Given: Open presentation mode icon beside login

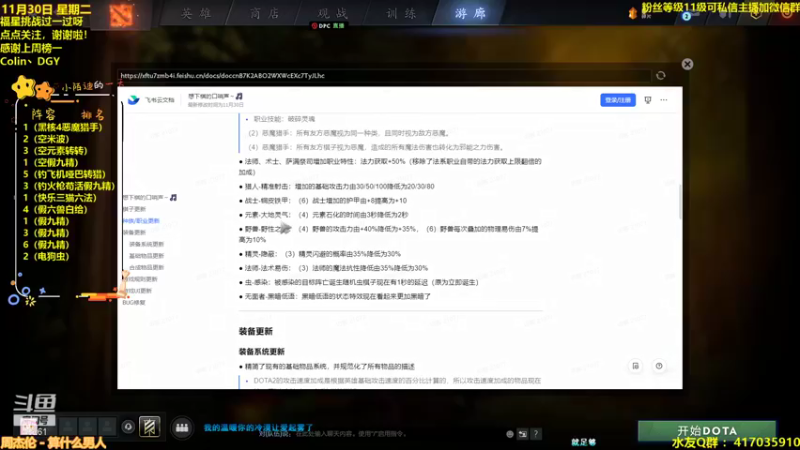Looking at the screenshot, I should 648,100.
